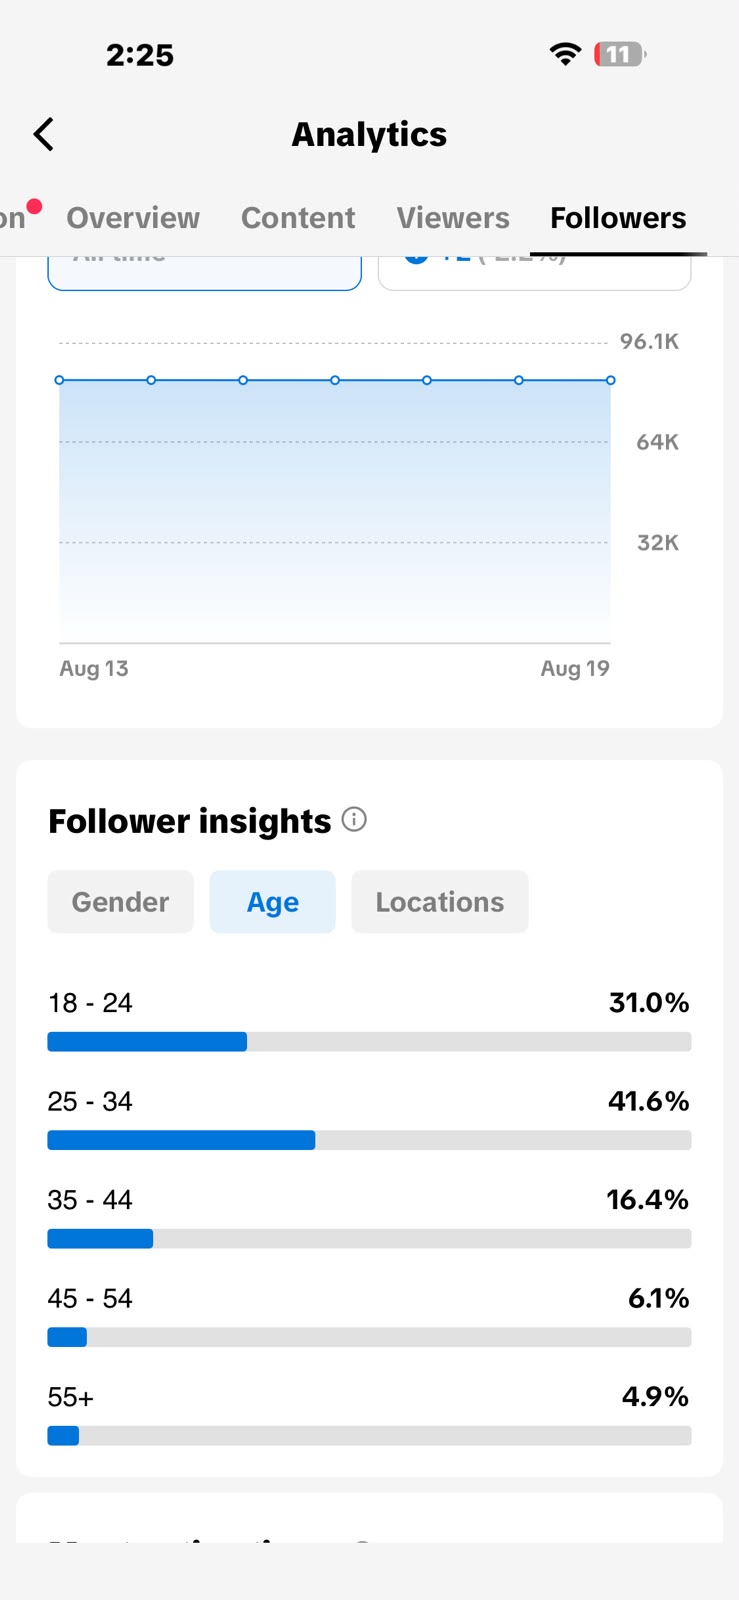
Task: Select the partially hidden net followers card
Action: coord(535,273)
